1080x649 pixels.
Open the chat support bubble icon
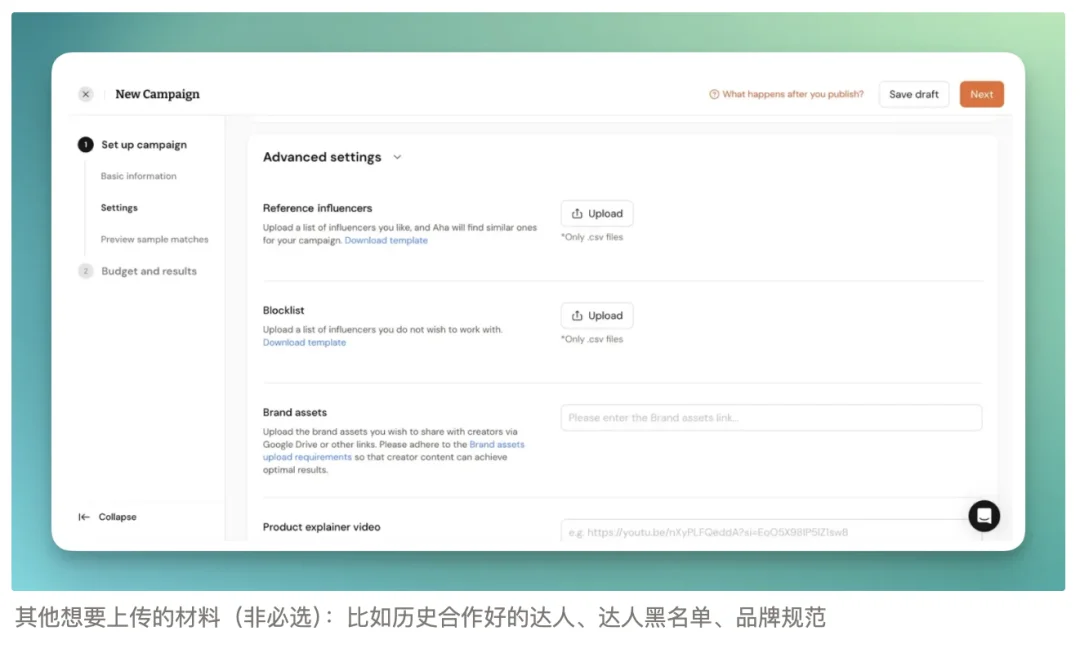[984, 516]
